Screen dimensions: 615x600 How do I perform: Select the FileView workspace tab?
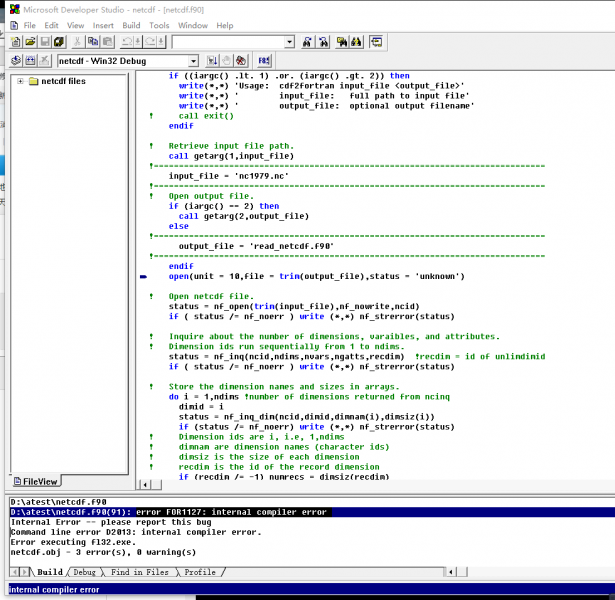point(35,481)
